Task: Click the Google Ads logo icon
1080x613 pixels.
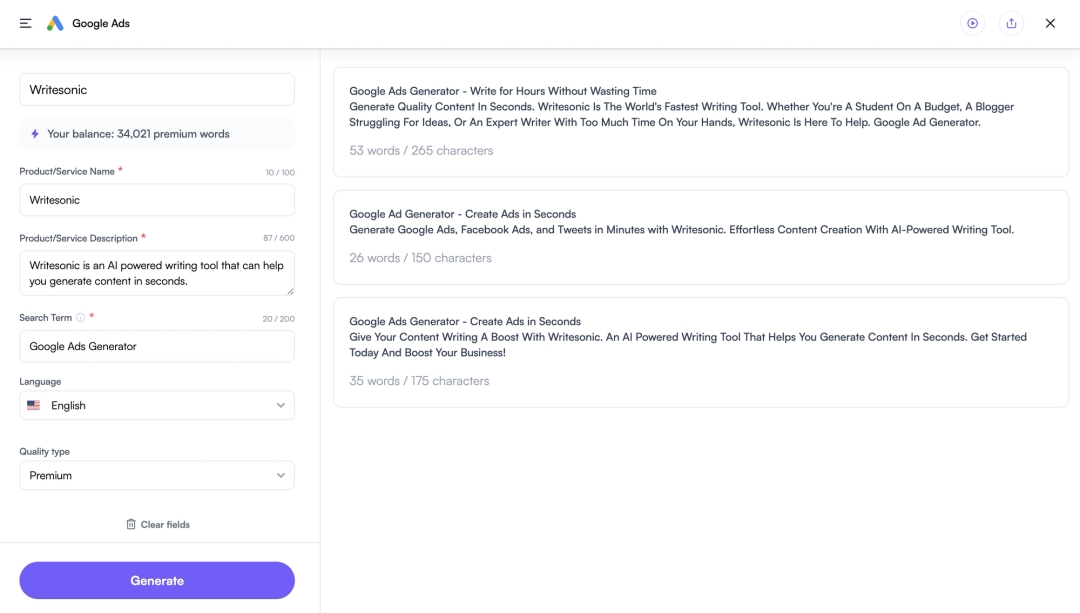Action: point(55,23)
